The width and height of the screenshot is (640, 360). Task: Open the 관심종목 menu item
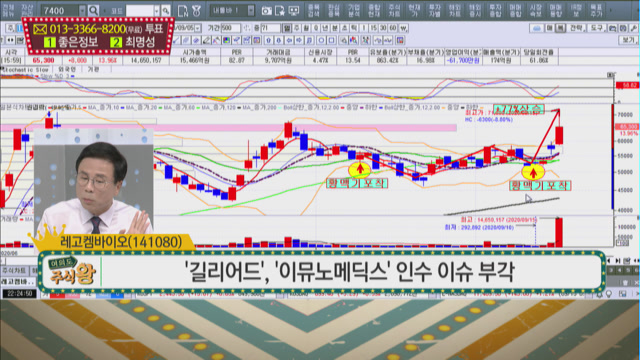pyautogui.click(x=333, y=11)
